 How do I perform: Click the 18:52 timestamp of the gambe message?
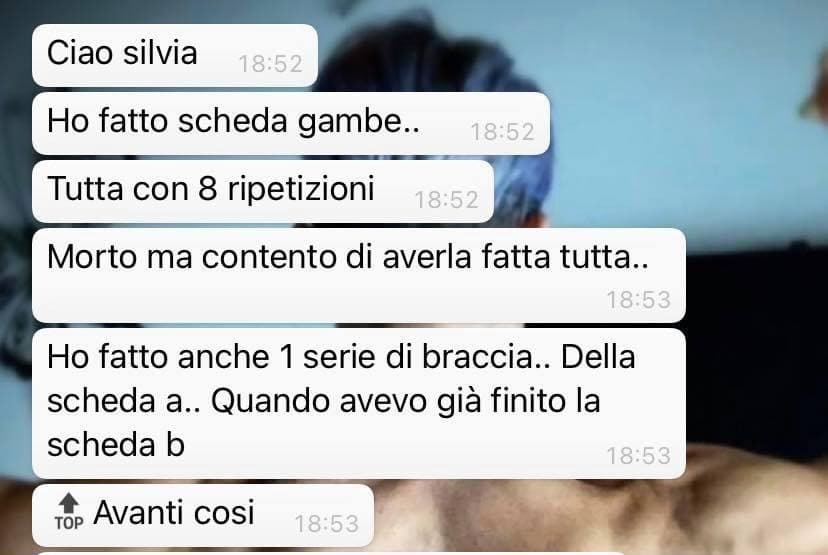502,132
